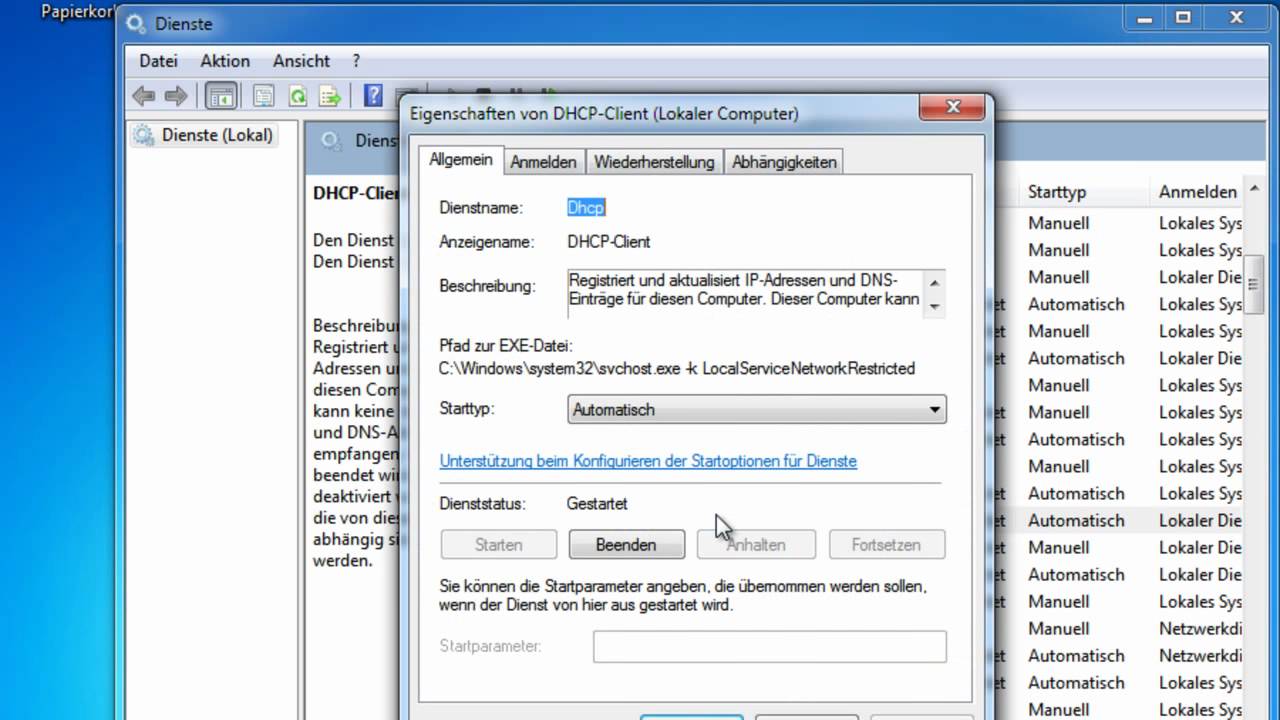
Task: Open the Aktion menu
Action: tap(225, 61)
